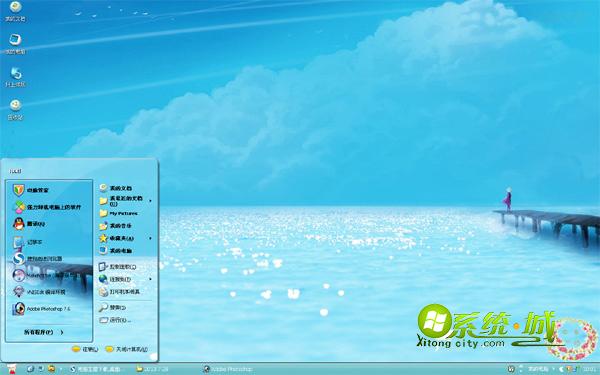Screen dimensions: 600x375
Task: Click the Start button on the taskbar
Action: click(11, 369)
